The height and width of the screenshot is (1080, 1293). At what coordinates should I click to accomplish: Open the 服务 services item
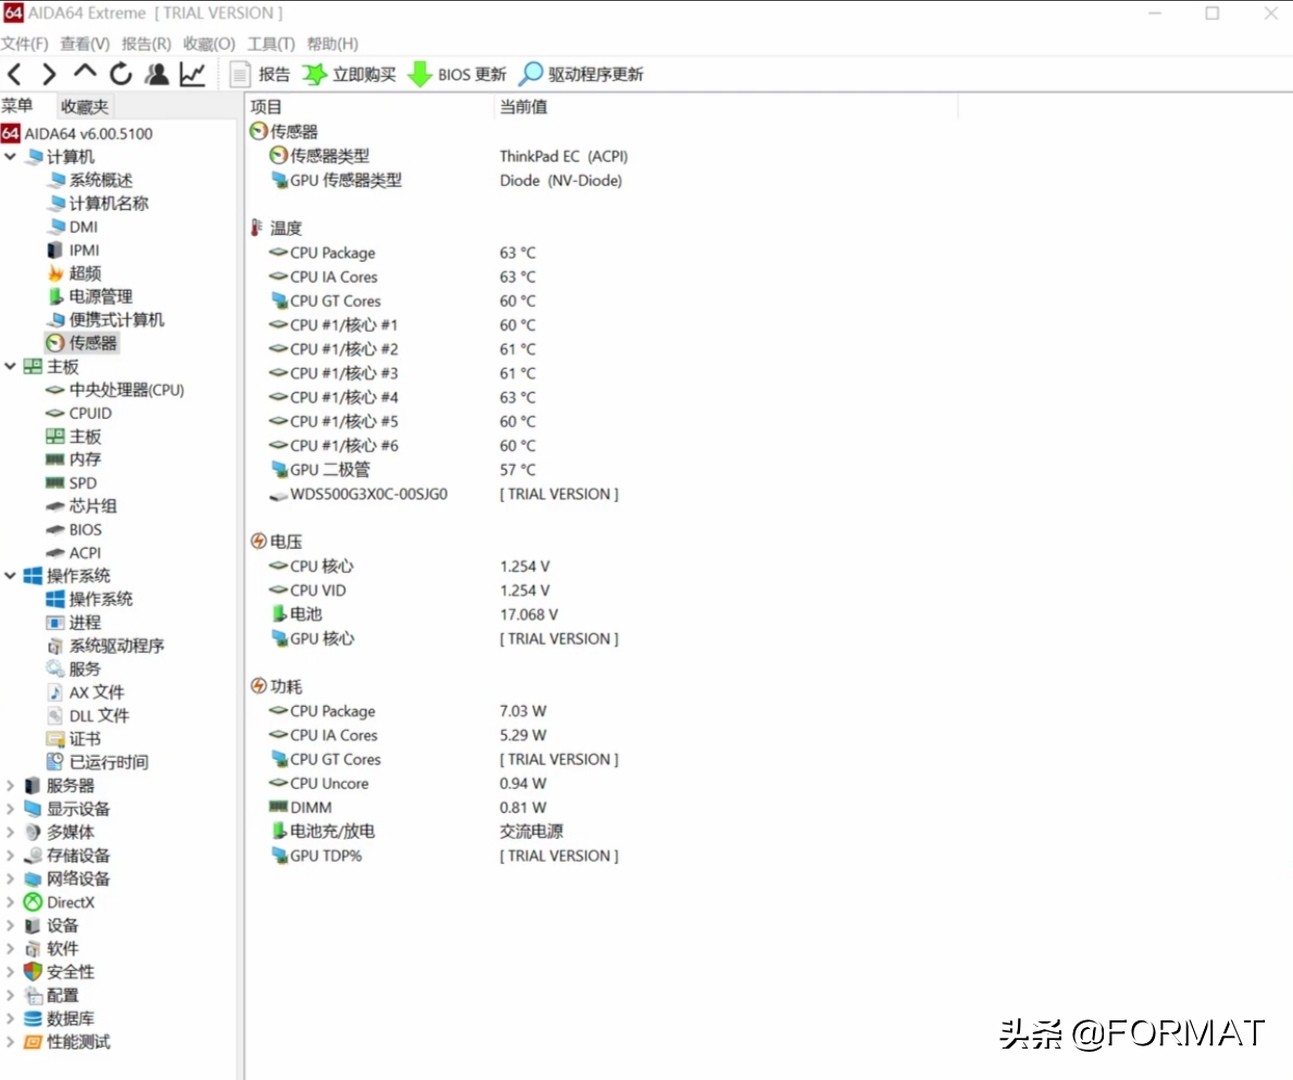click(x=73, y=669)
